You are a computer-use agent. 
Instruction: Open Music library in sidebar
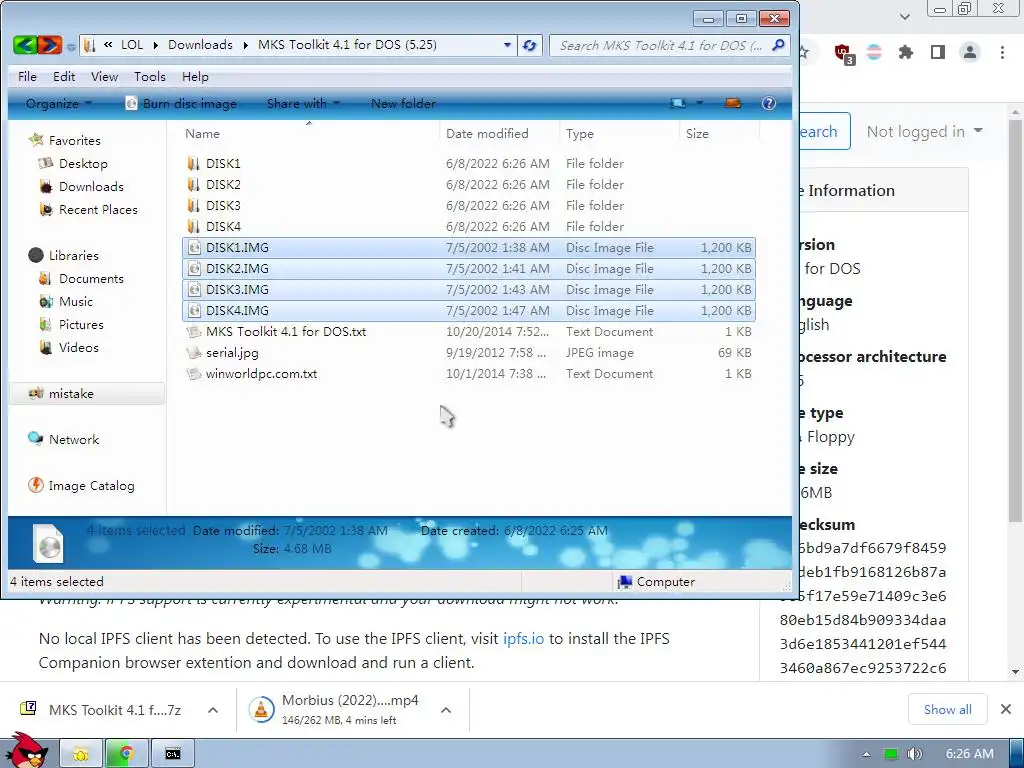(76, 302)
